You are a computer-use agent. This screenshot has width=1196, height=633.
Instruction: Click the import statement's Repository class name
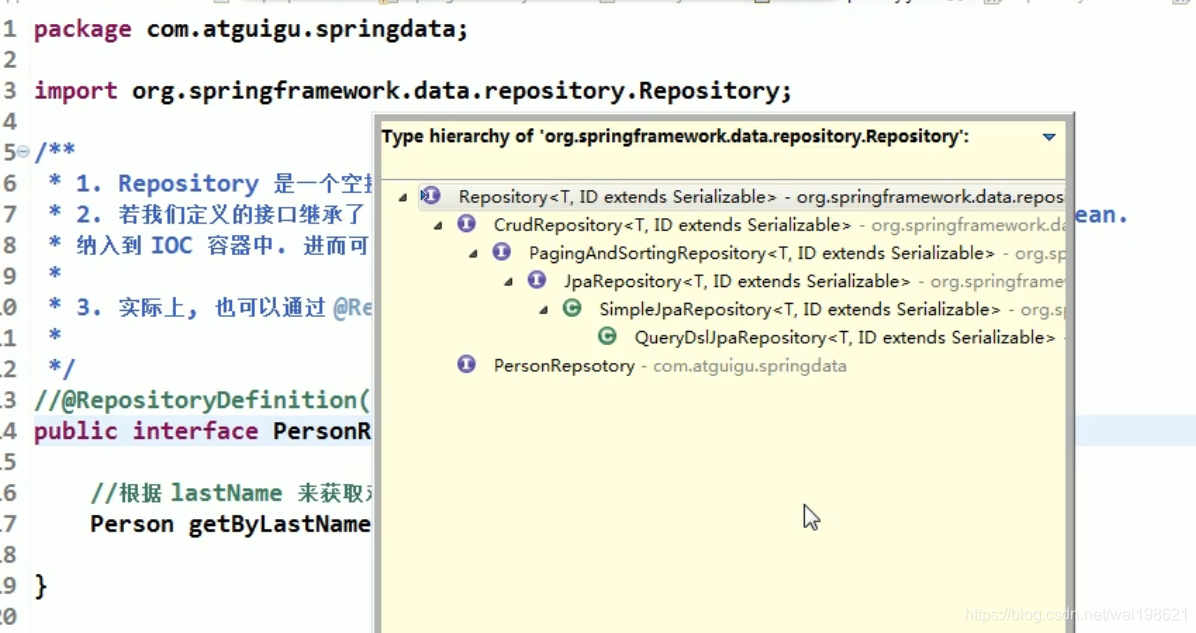pyautogui.click(x=709, y=92)
